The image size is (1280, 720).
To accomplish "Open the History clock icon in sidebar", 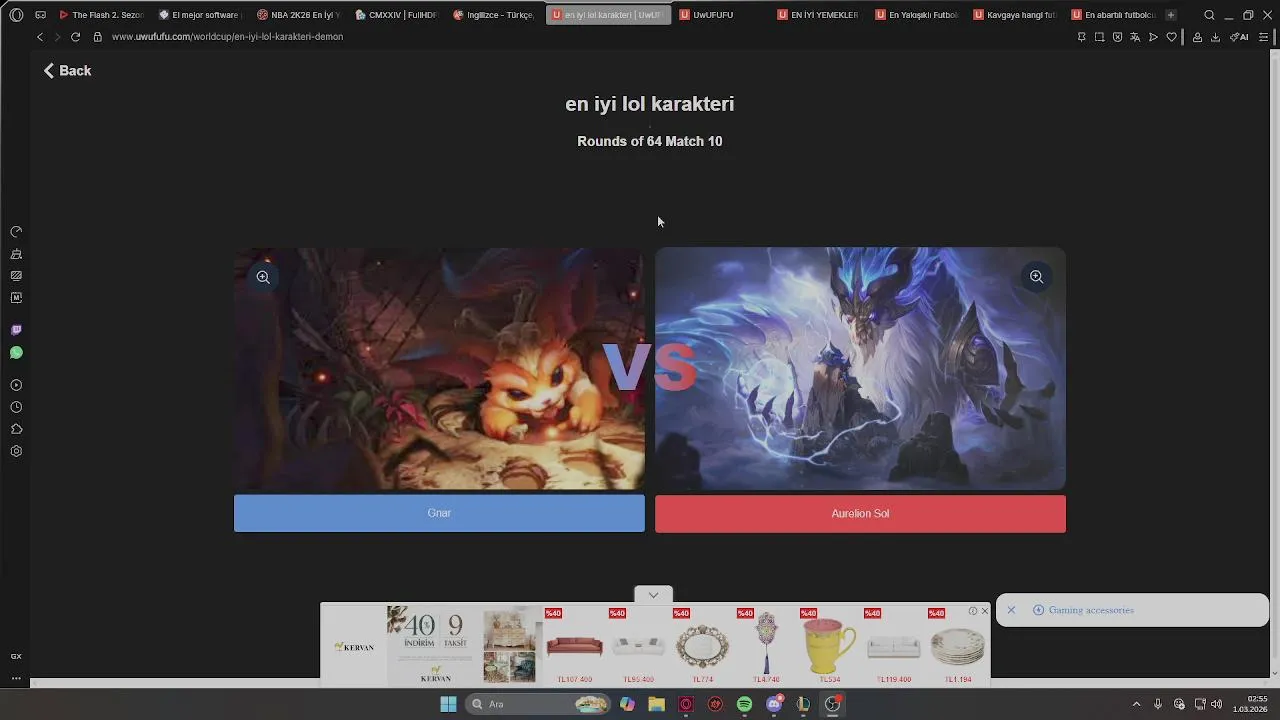I will (x=16, y=407).
